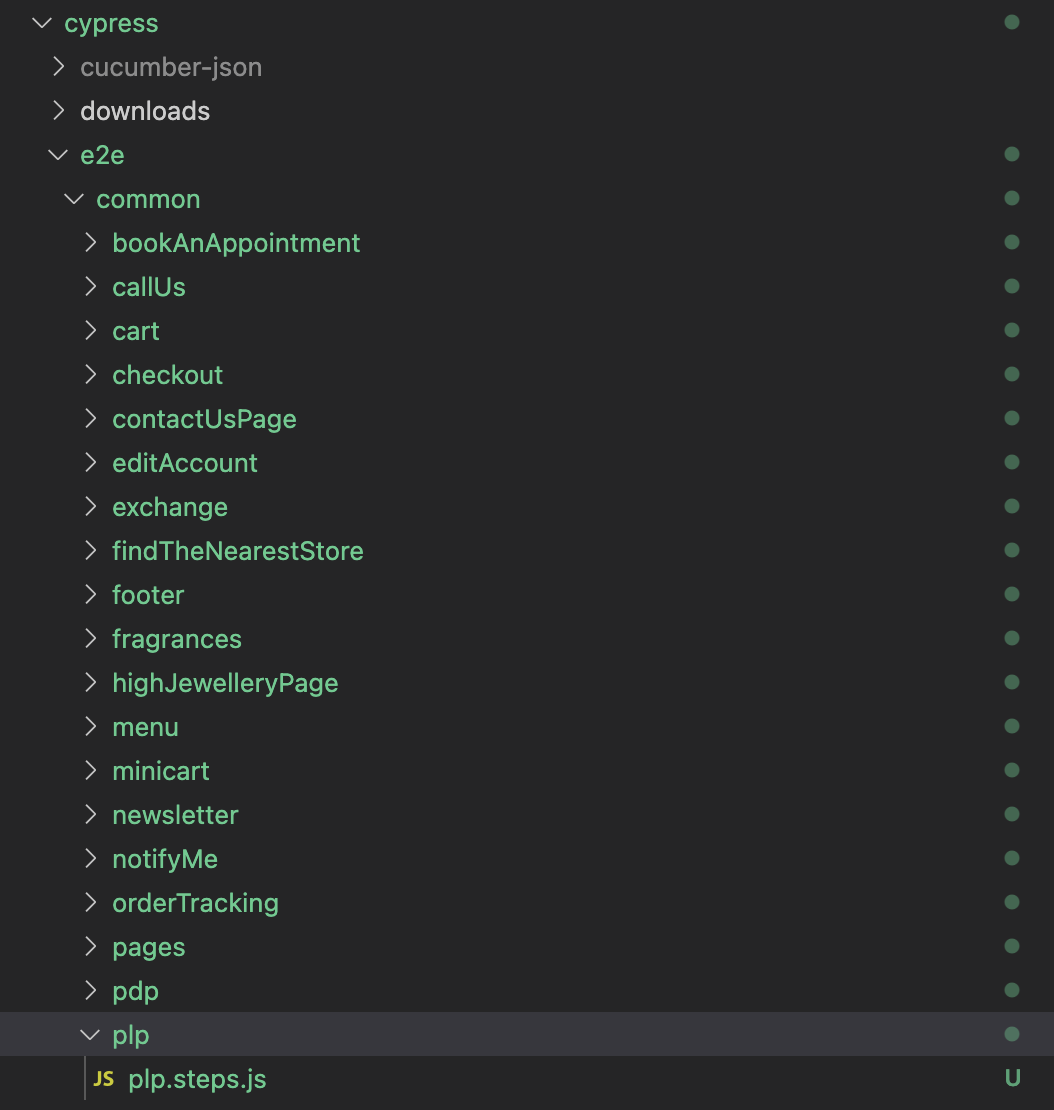Image resolution: width=1054 pixels, height=1110 pixels.
Task: Click the green dot beside checkout
Action: coord(1011,374)
